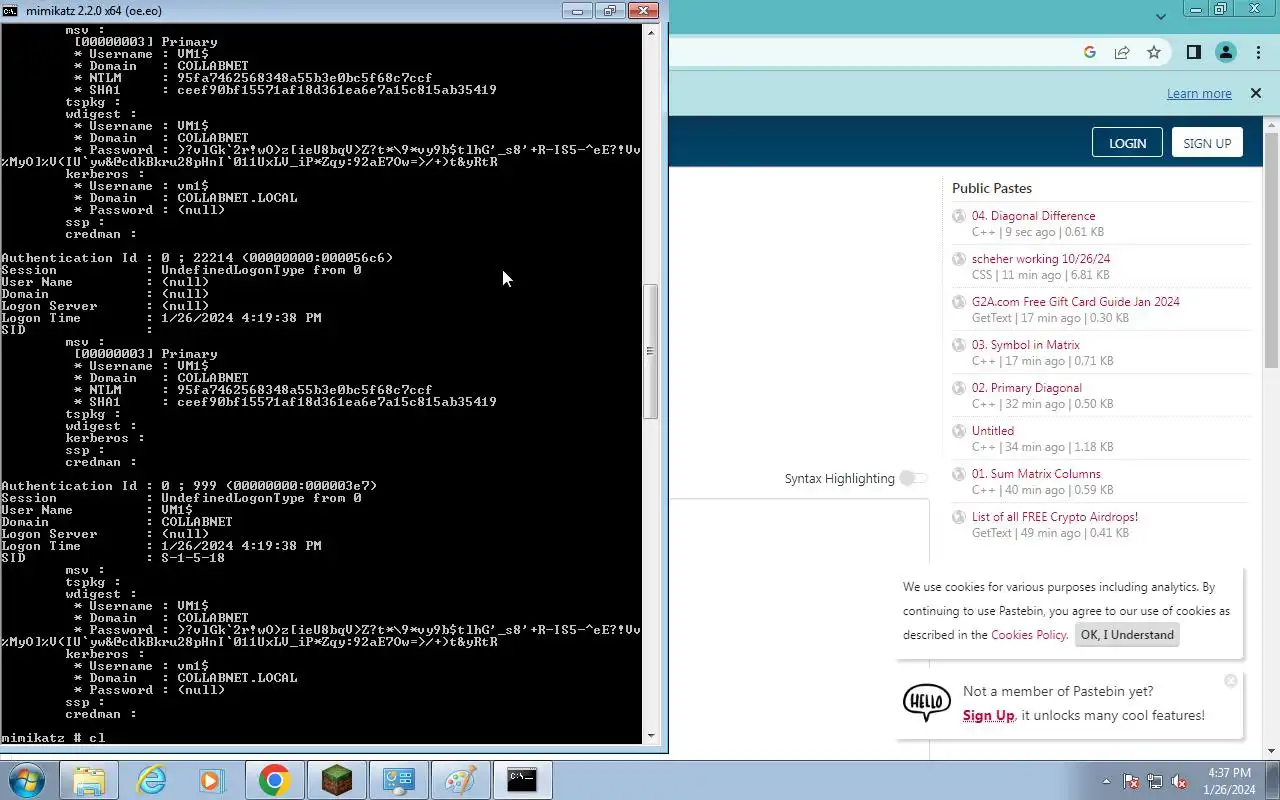Screen dimensions: 1280x800
Task: Click the globe icon beside 02. Primary Diagonal
Action: pyautogui.click(x=959, y=388)
